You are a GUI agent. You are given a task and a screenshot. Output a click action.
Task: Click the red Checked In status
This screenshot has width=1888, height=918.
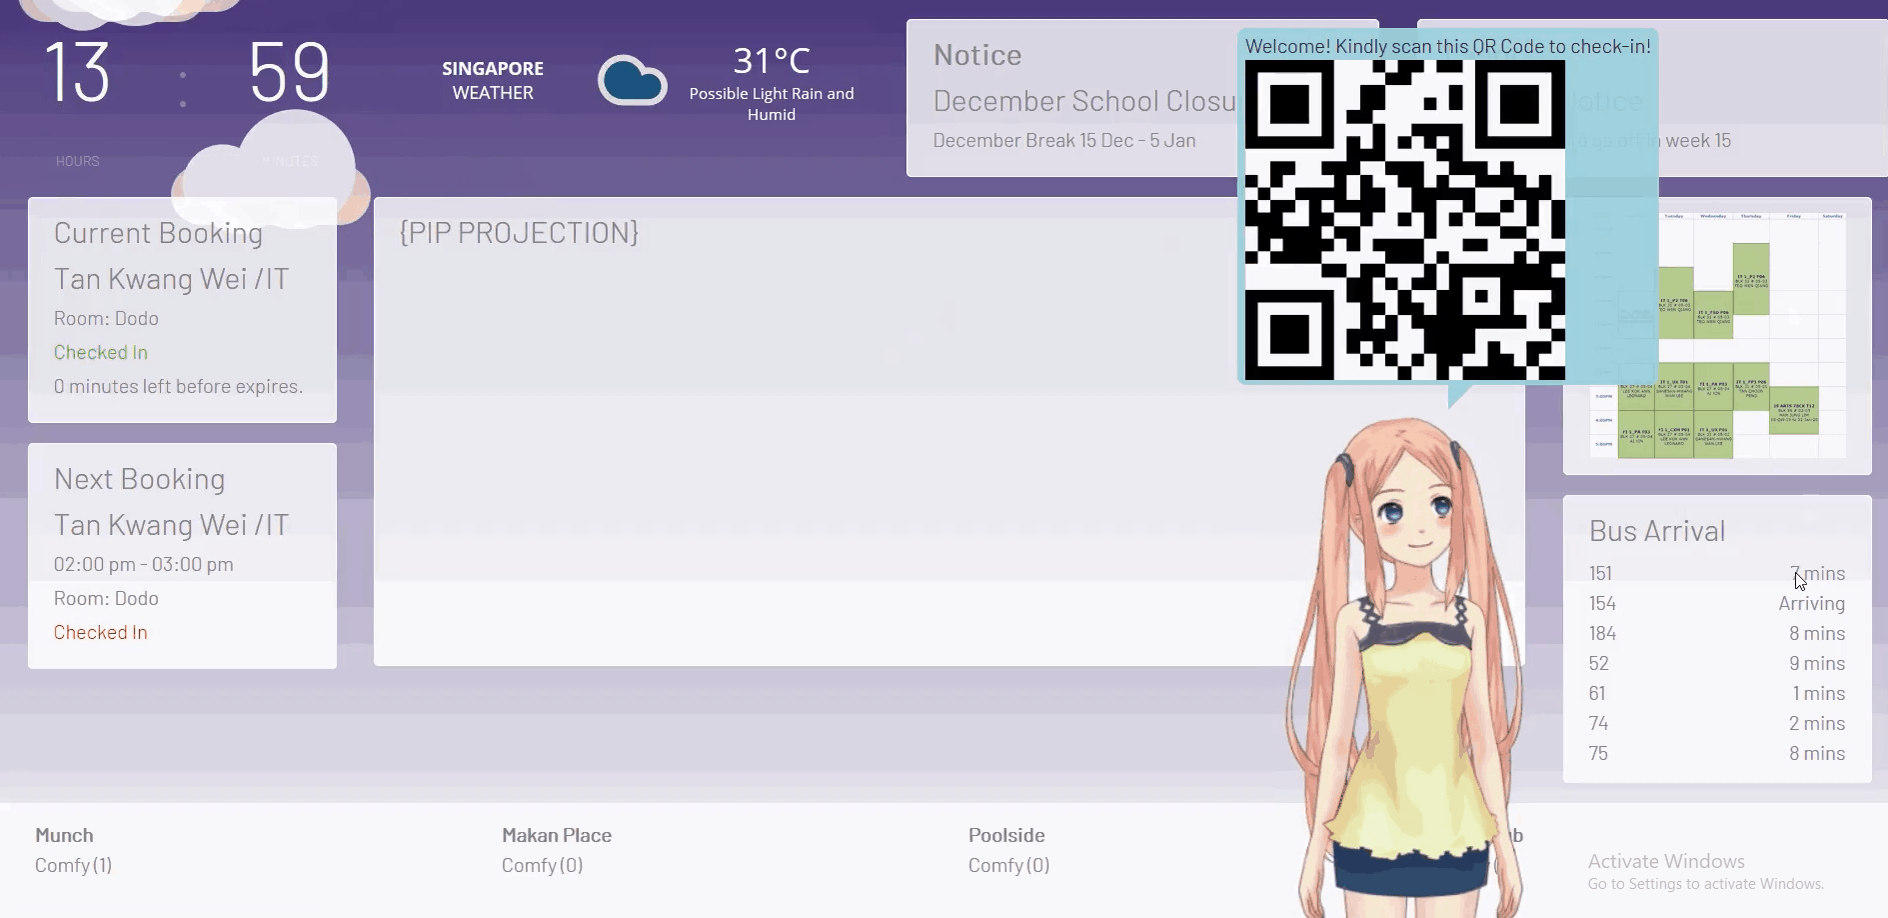[x=101, y=632]
